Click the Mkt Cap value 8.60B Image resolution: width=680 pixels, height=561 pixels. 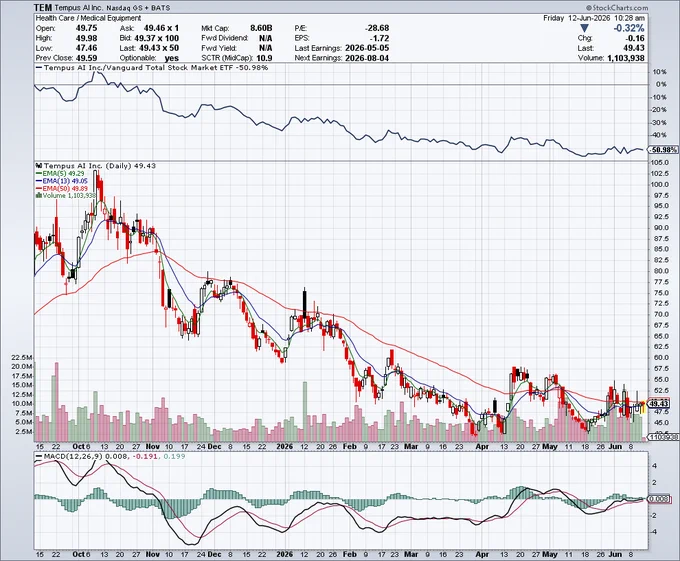(261, 28)
